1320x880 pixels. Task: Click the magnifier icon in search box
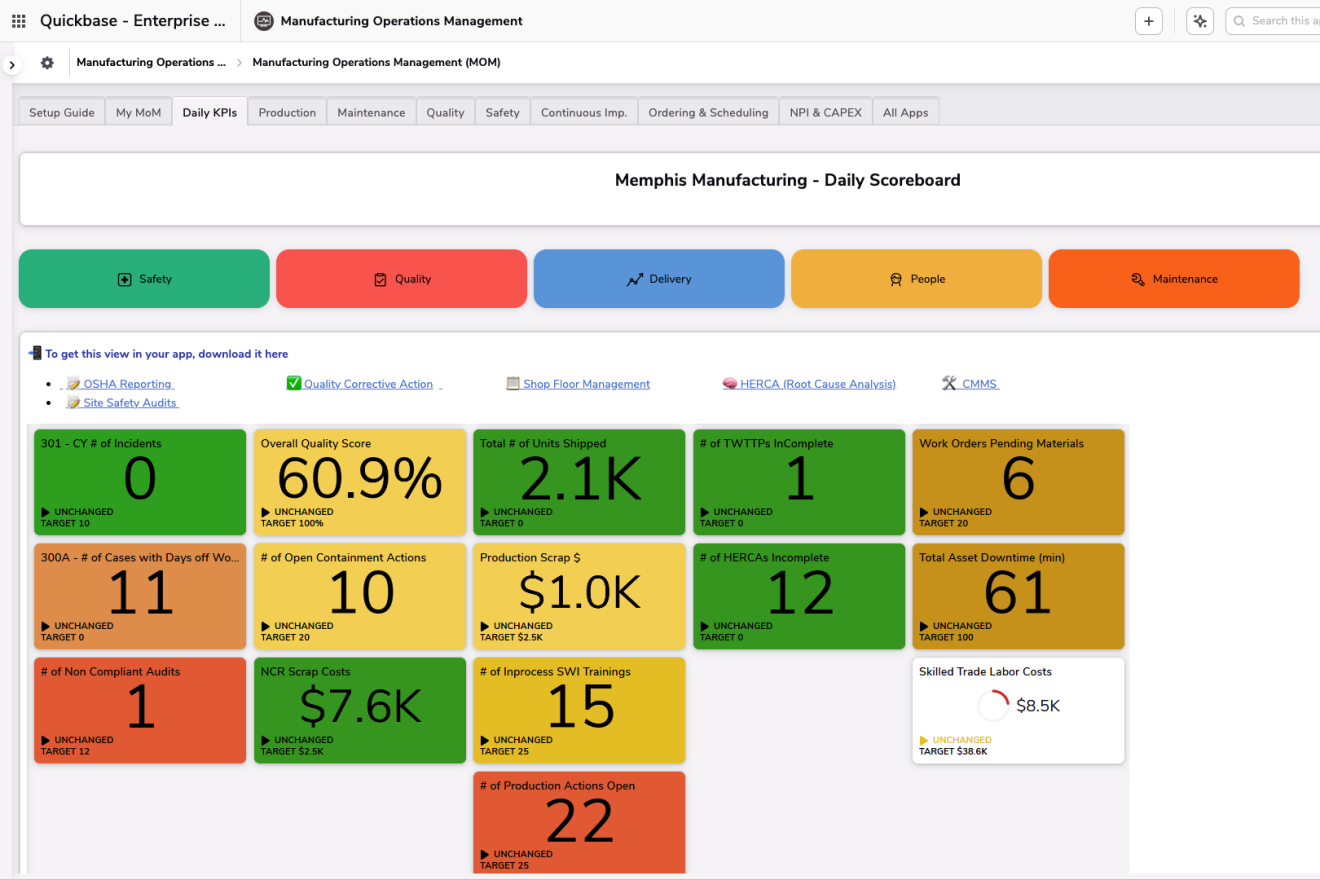1239,21
